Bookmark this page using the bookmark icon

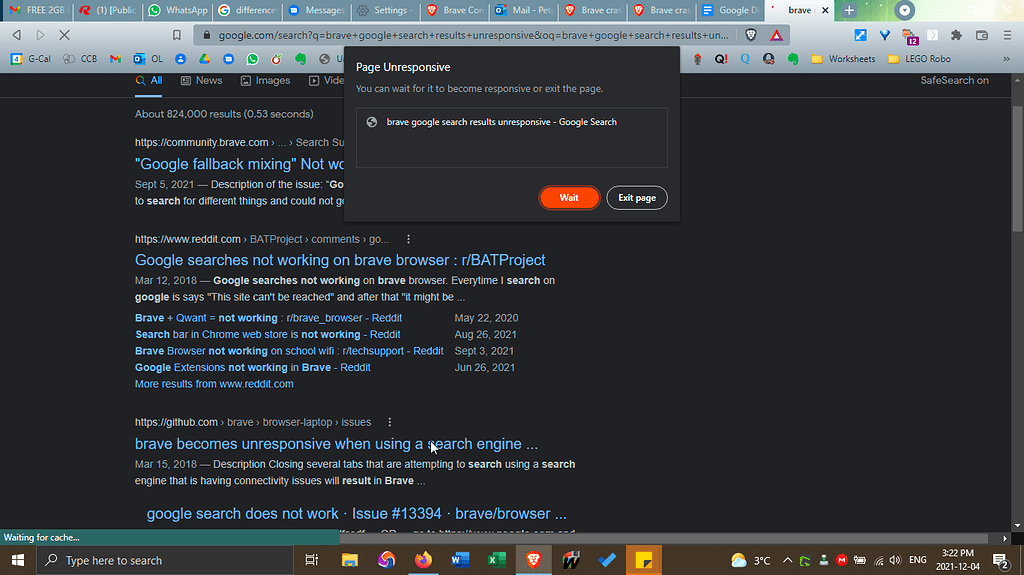click(176, 35)
